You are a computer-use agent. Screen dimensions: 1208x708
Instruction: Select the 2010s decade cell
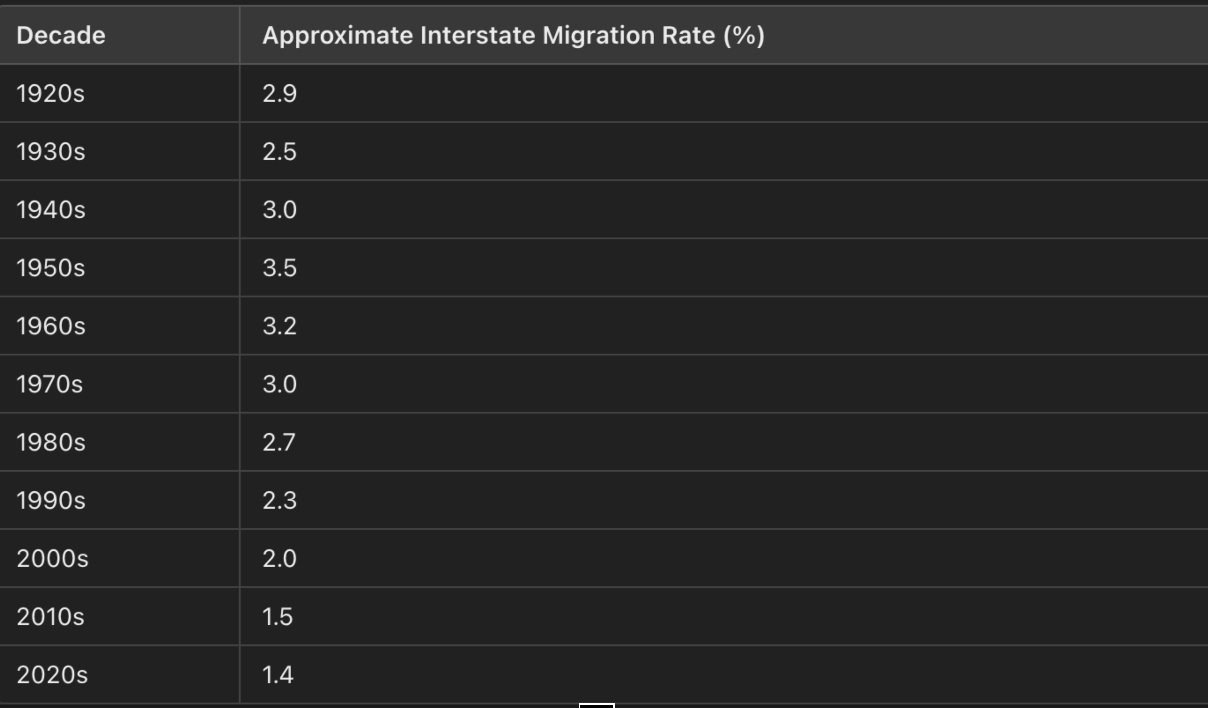[x=51, y=617]
